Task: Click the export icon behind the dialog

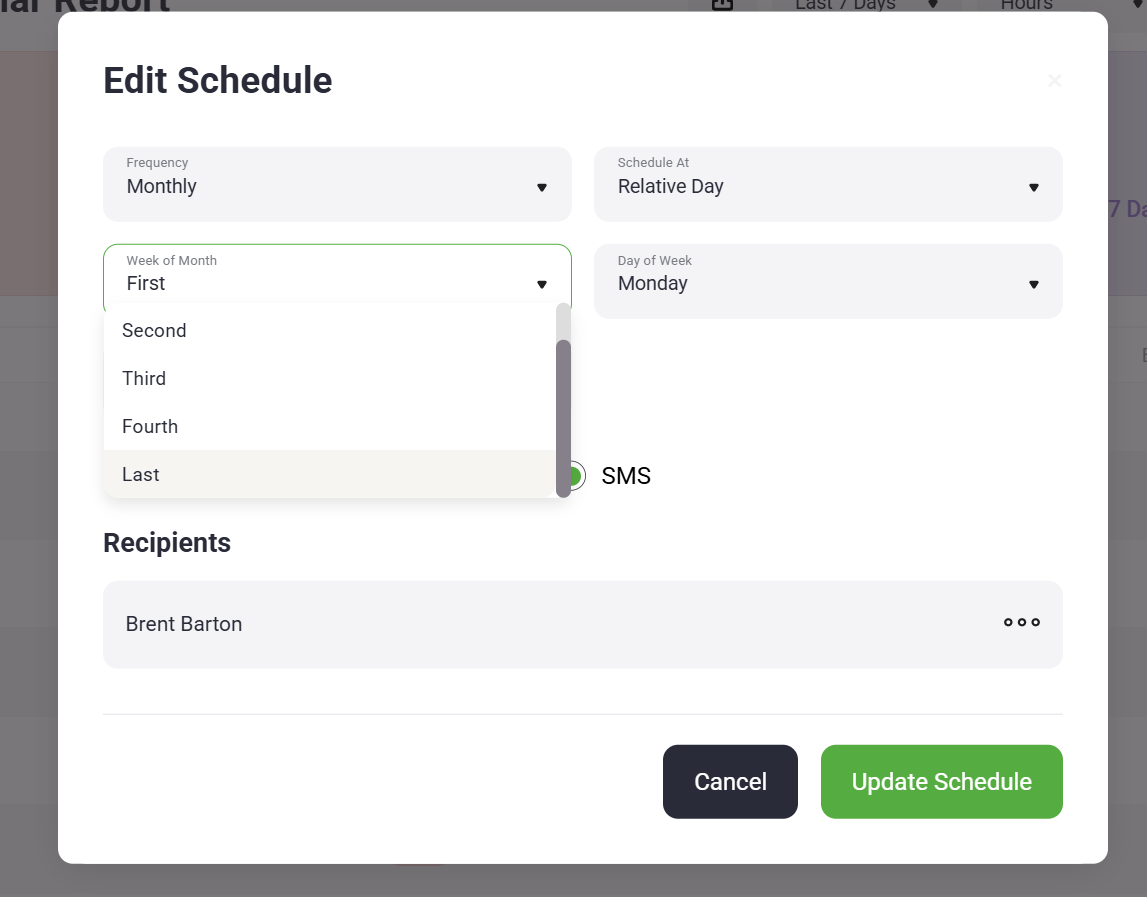Action: click(722, 5)
